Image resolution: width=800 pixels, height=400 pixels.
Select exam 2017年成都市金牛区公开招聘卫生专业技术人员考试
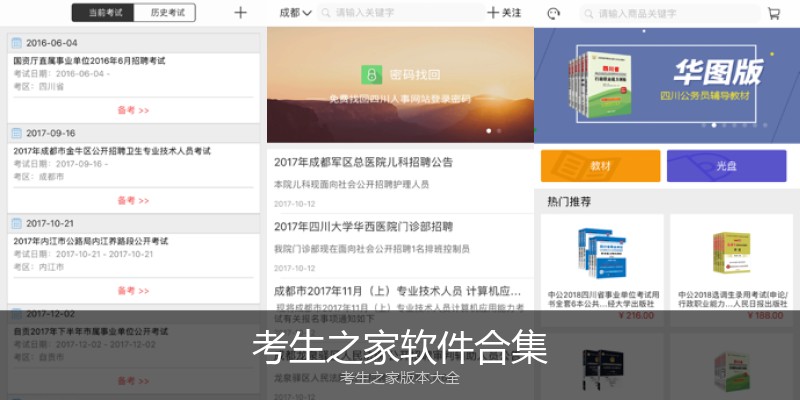pyautogui.click(x=112, y=151)
